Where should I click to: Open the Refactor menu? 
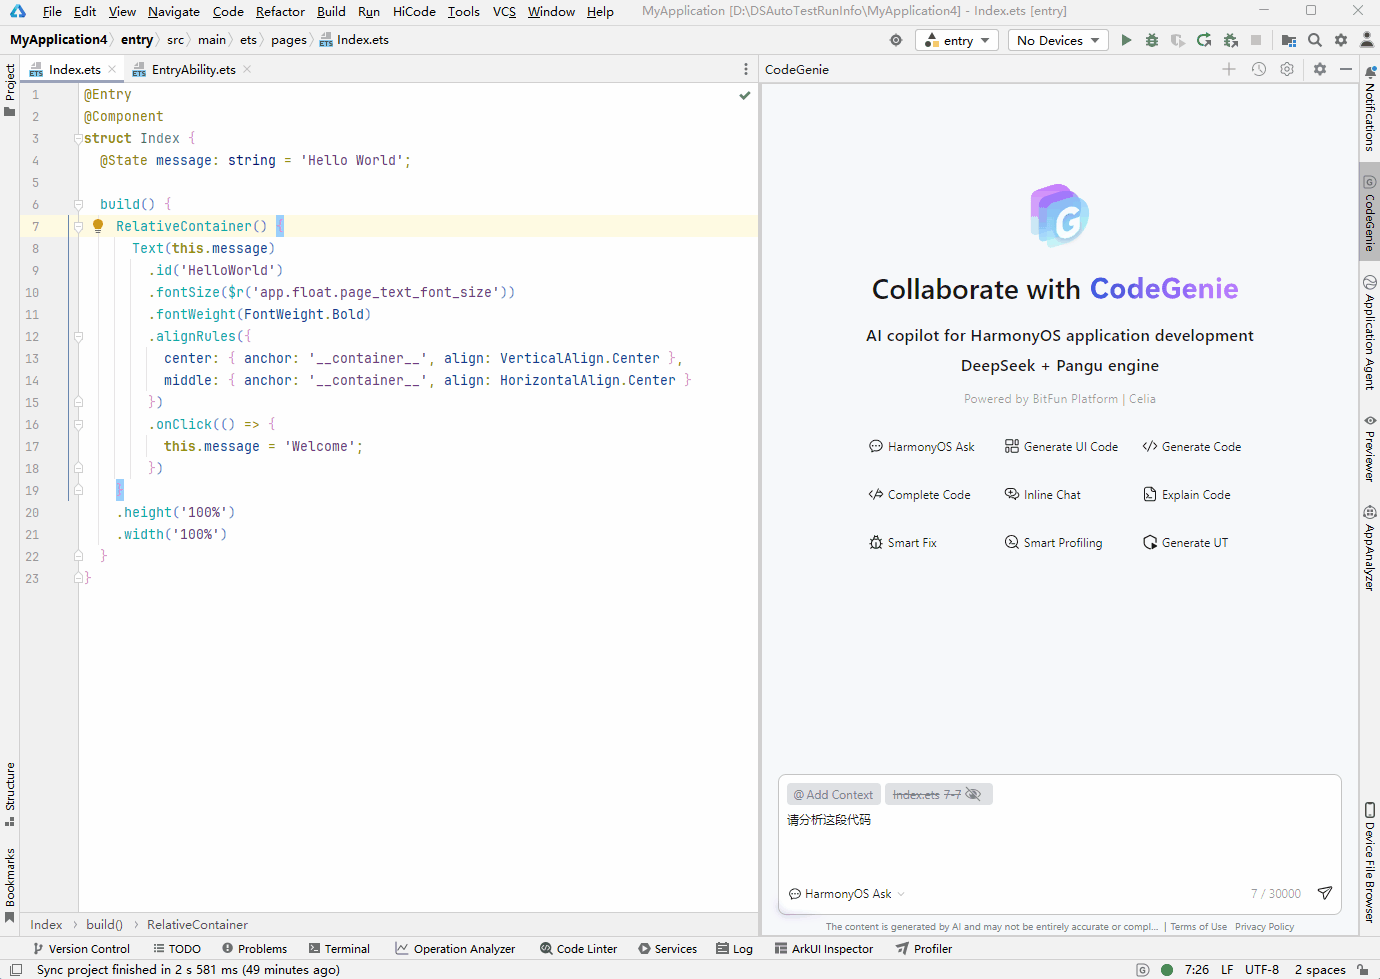pyautogui.click(x=280, y=11)
